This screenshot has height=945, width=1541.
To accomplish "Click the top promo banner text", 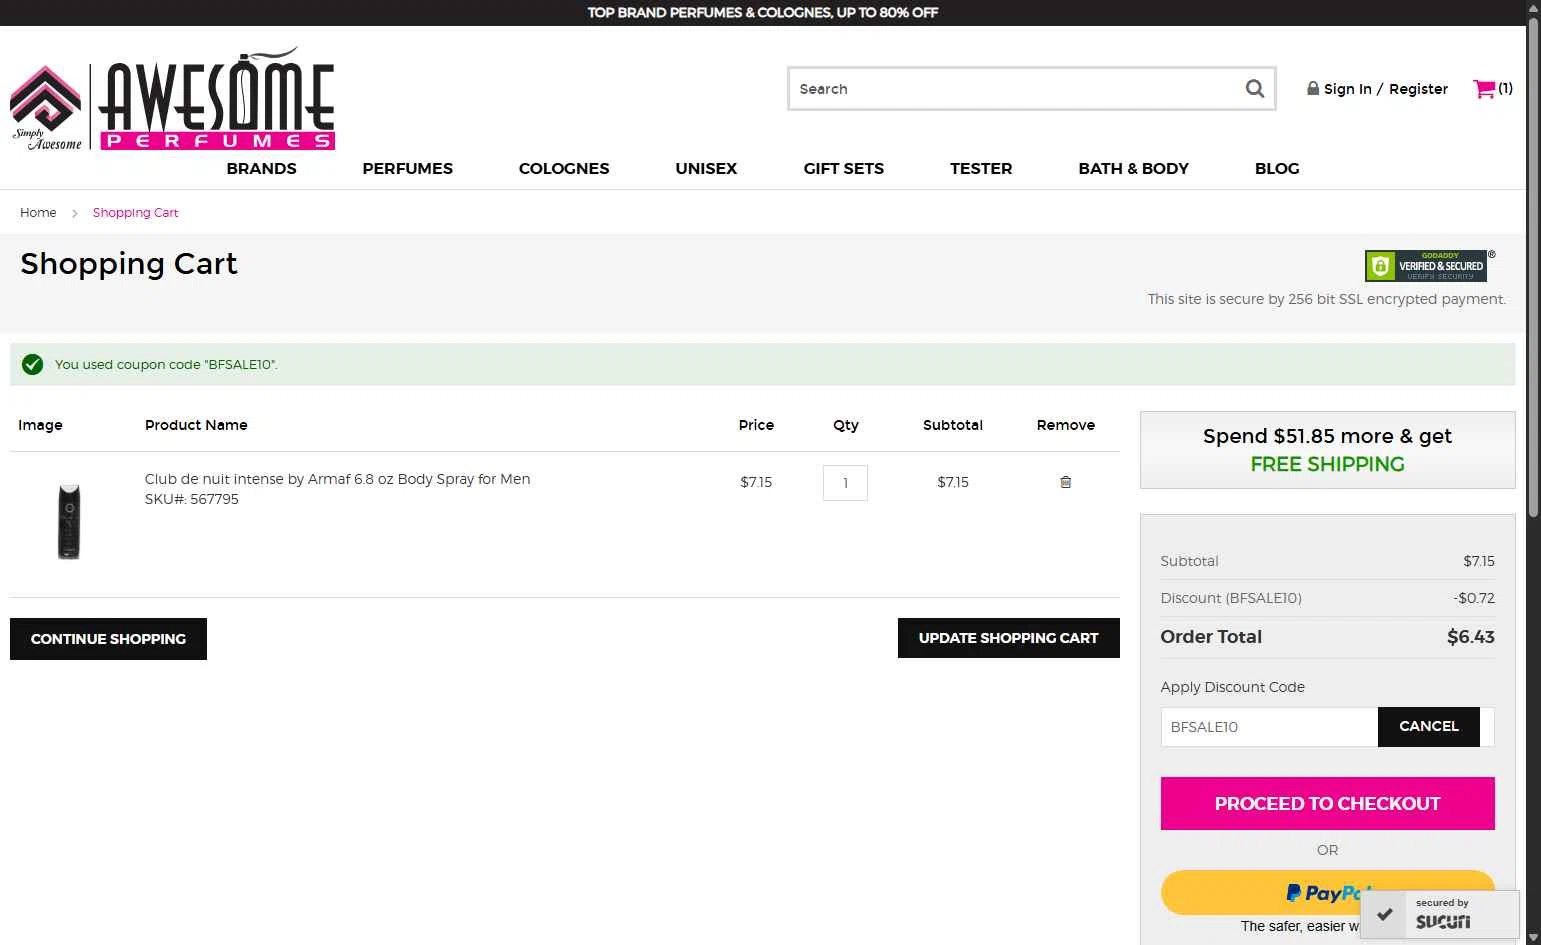I will [x=762, y=13].
